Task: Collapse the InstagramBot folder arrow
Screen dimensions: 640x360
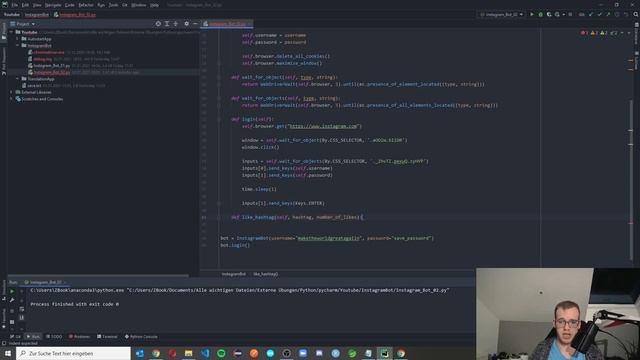Action: [x=18, y=45]
